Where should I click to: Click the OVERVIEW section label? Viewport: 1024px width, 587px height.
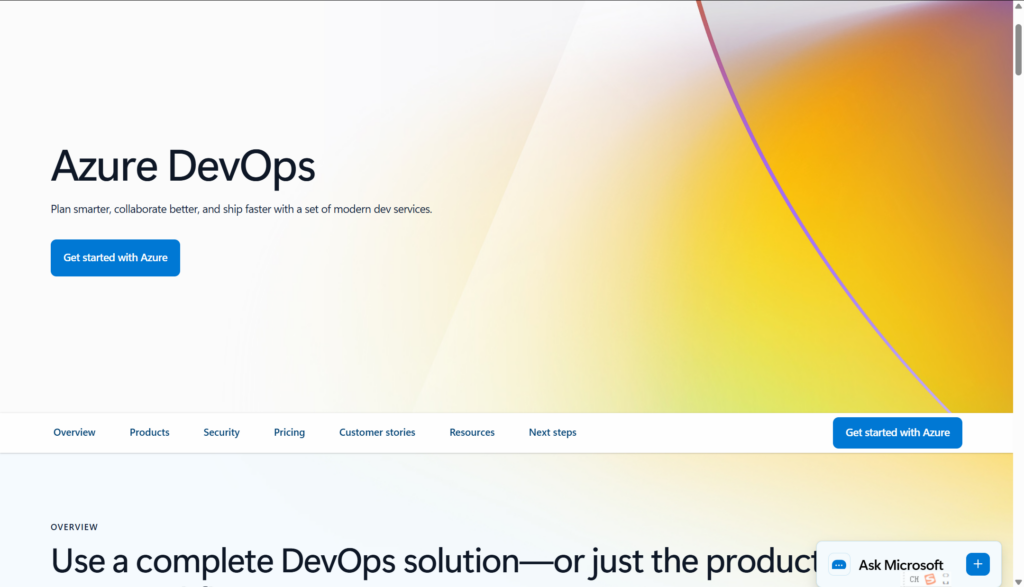pos(74,527)
